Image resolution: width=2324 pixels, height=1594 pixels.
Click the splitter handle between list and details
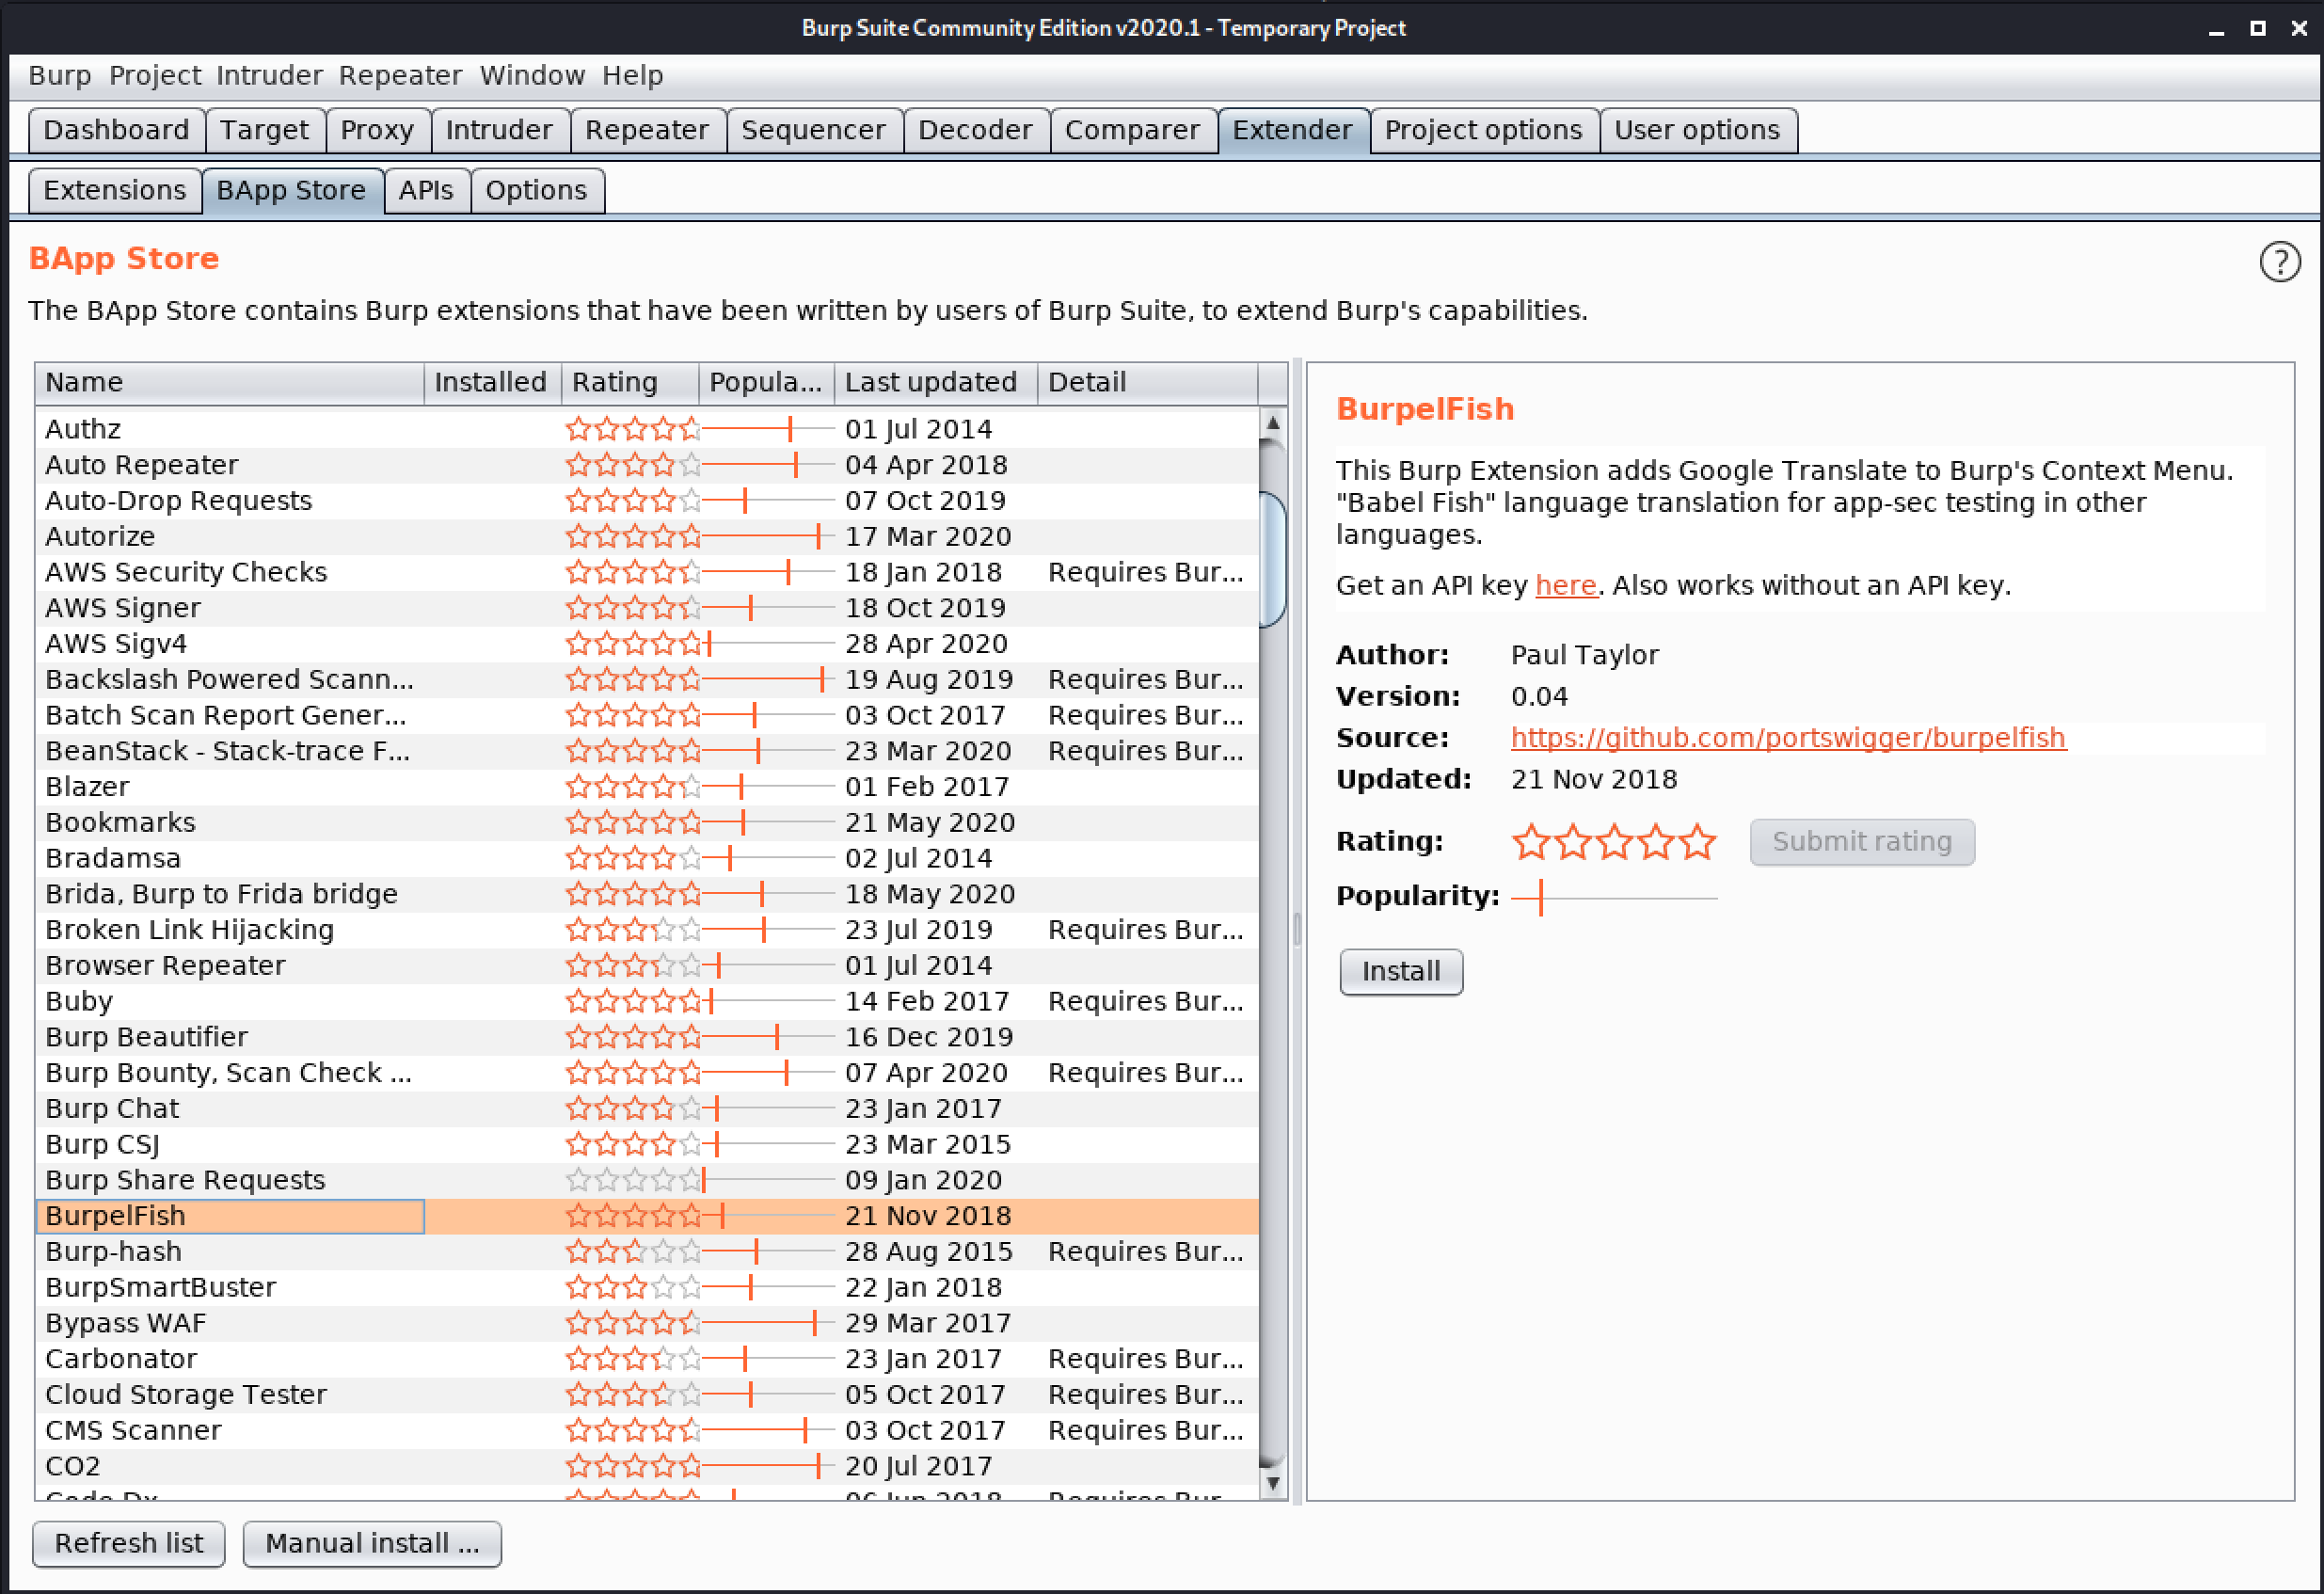(x=1297, y=930)
